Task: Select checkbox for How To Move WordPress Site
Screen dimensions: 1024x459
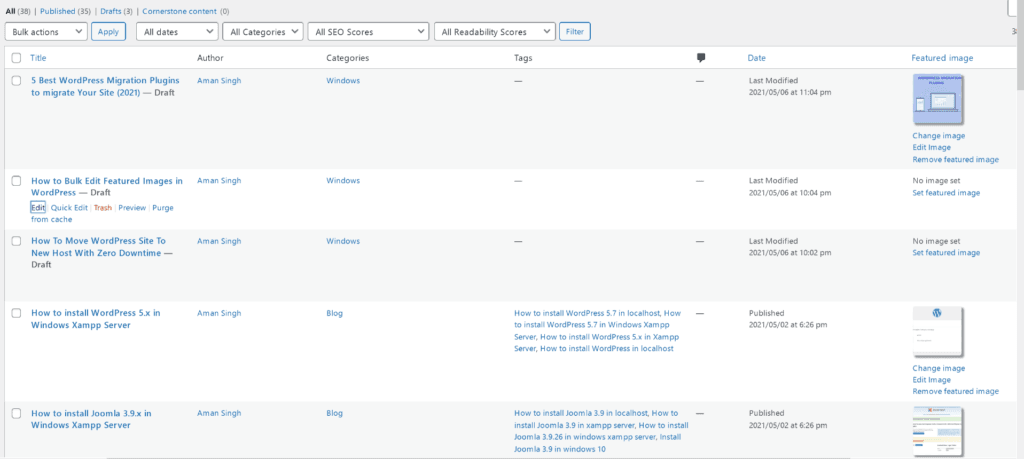Action: [16, 241]
